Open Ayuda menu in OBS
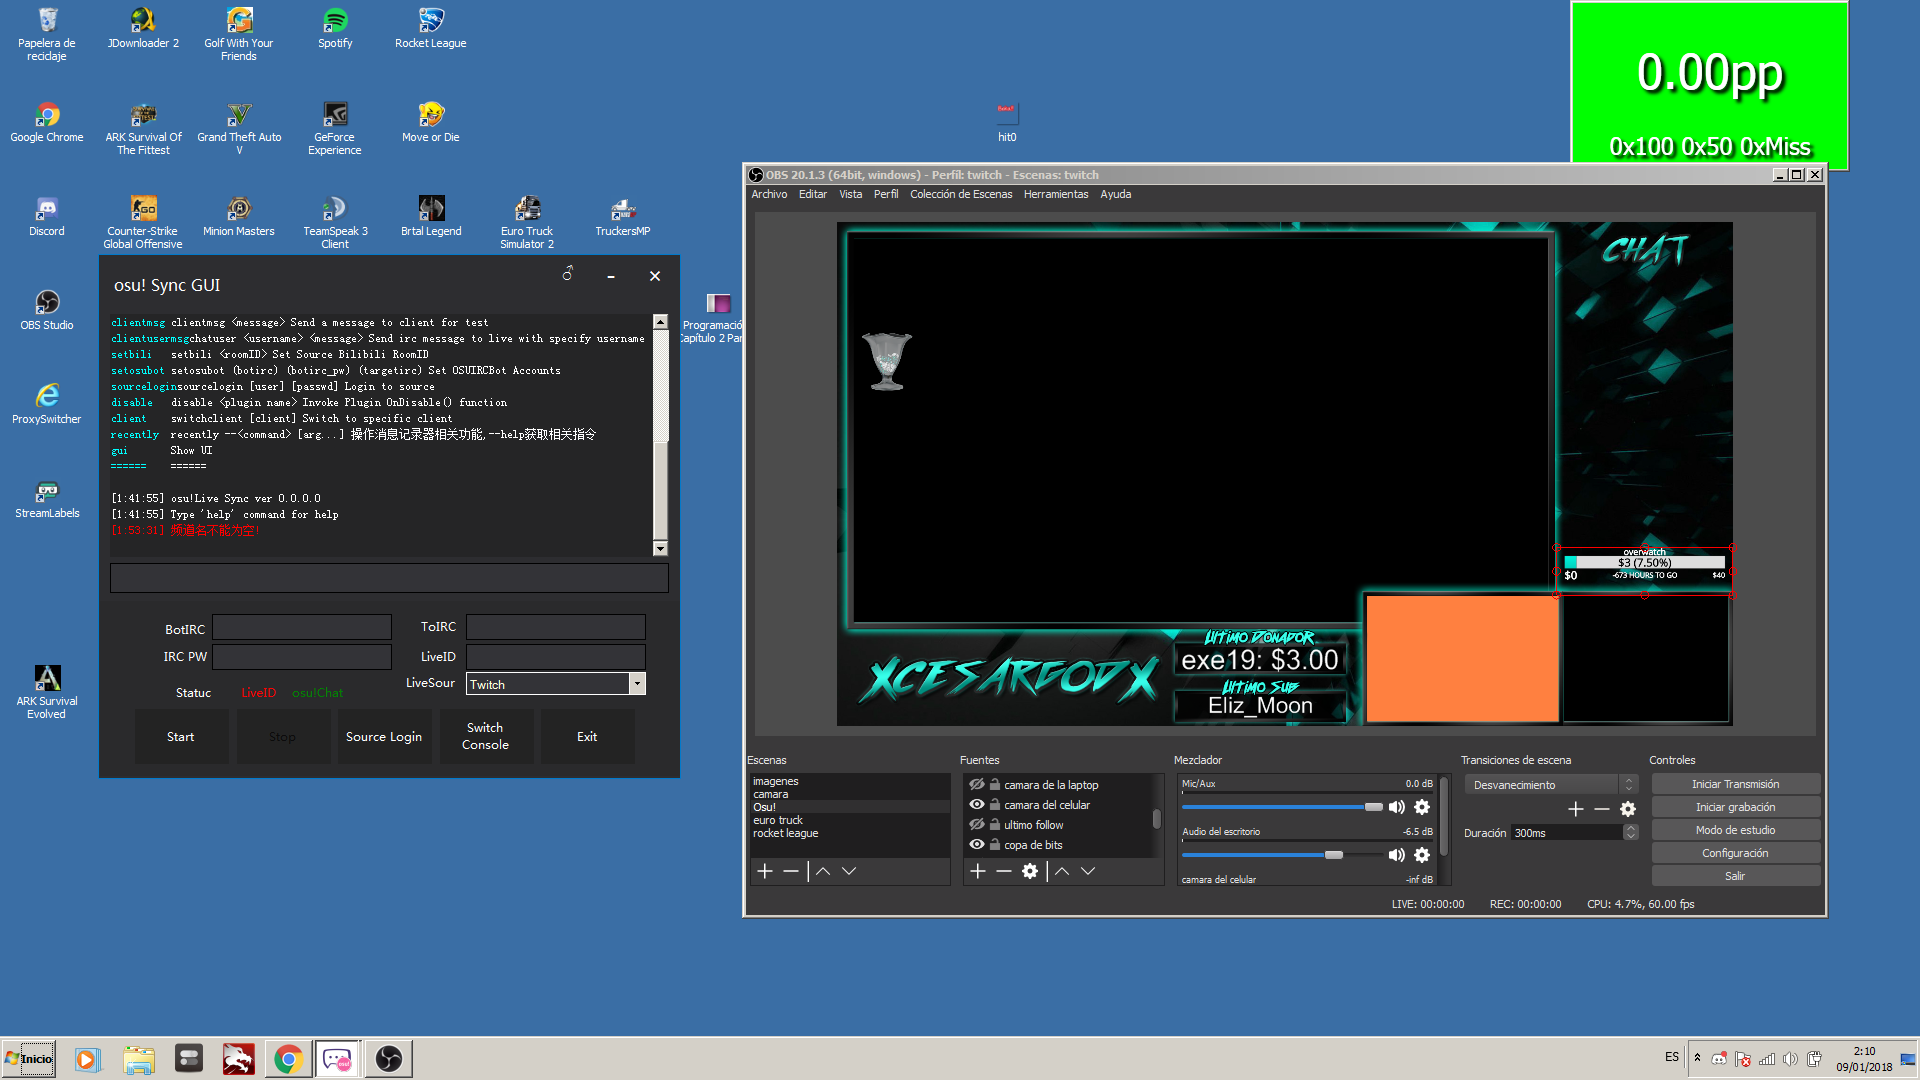The height and width of the screenshot is (1080, 1920). pos(1116,194)
